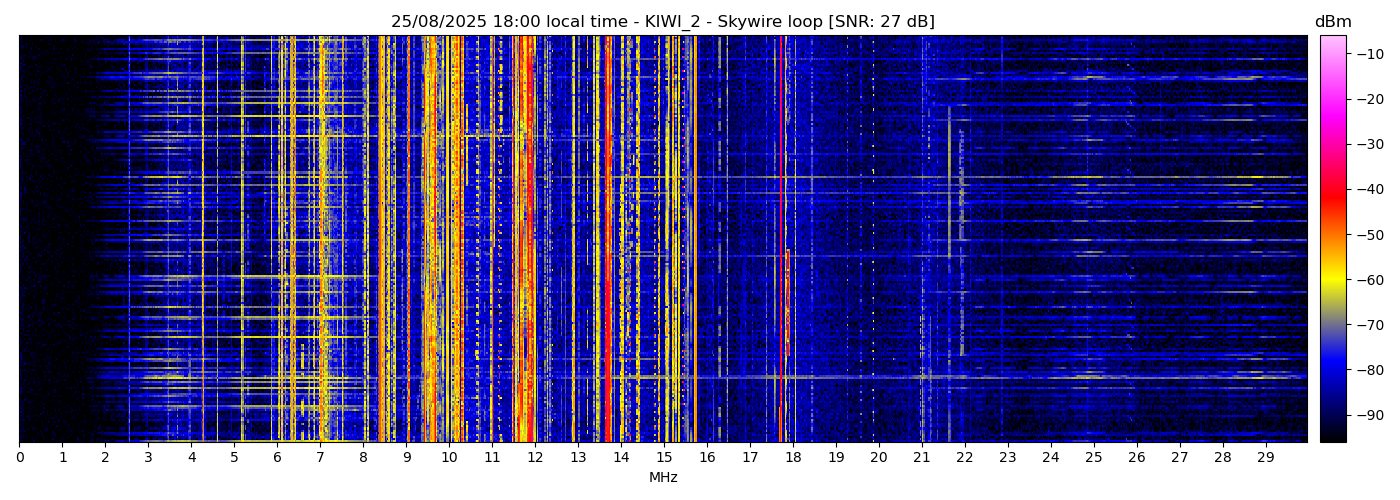Click the 18 MHz tick label

(x=793, y=458)
